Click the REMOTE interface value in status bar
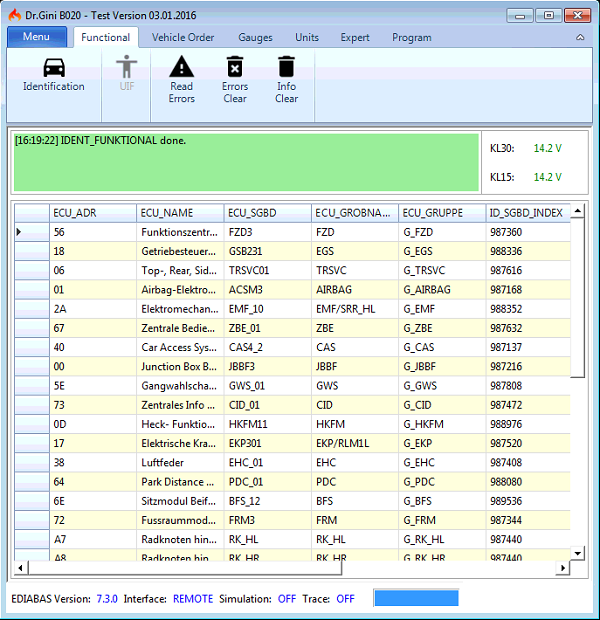This screenshot has height=620, width=600. click(193, 599)
